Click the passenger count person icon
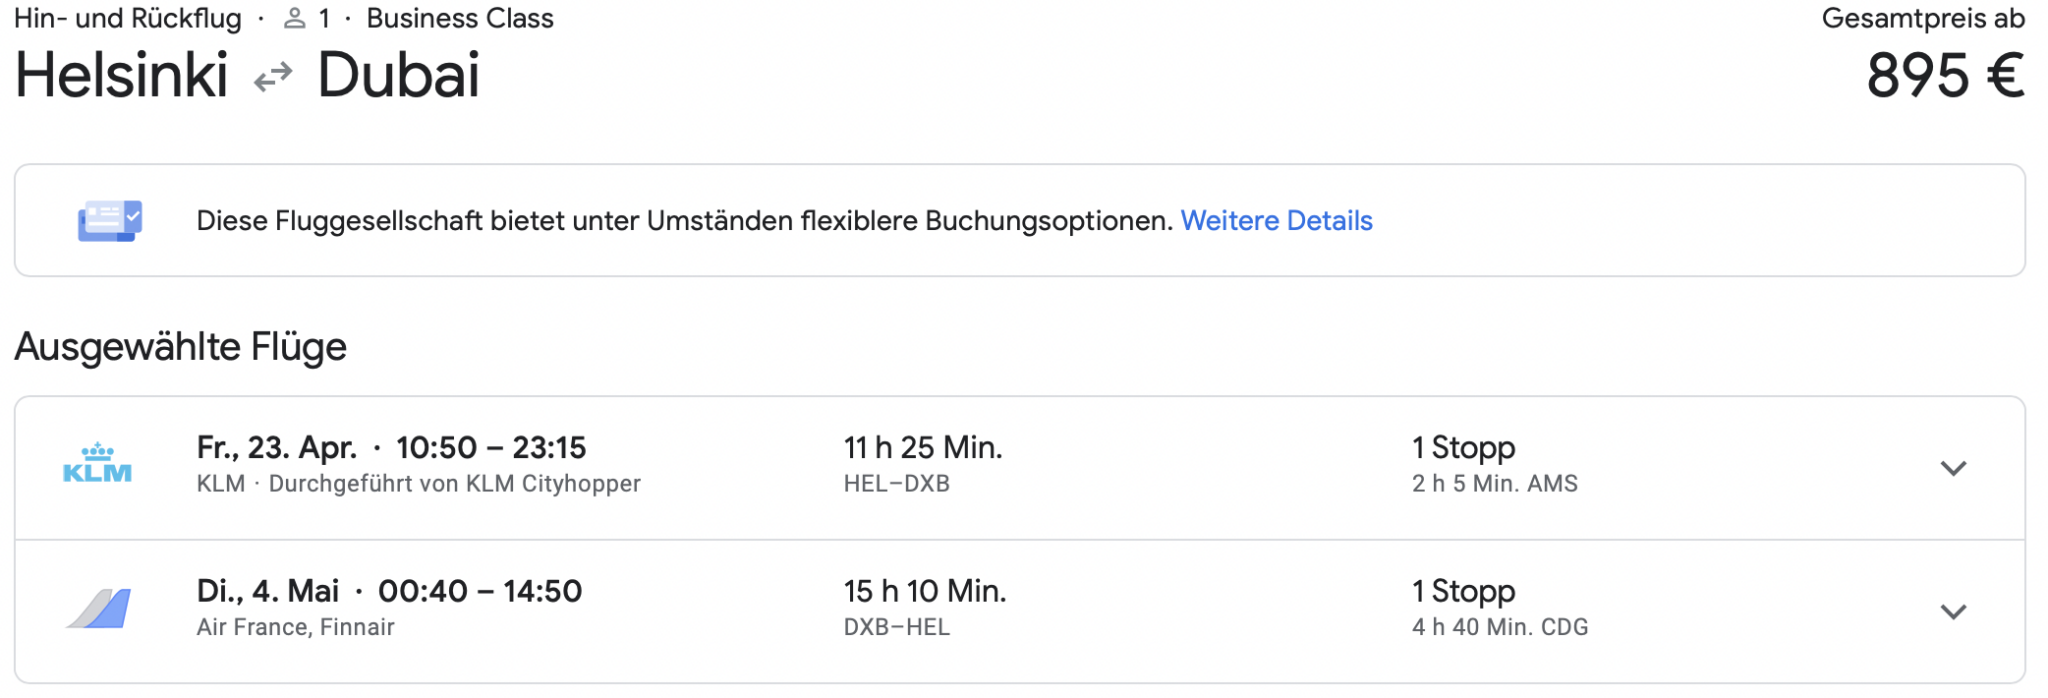 coord(294,19)
